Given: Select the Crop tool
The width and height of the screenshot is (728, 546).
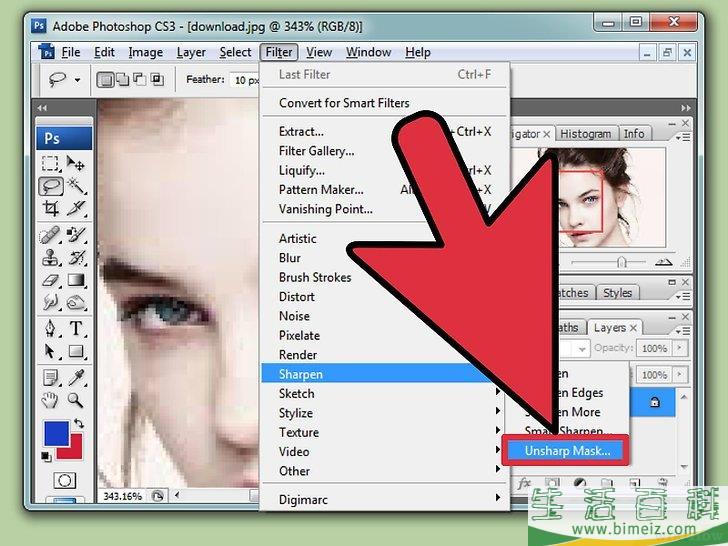Looking at the screenshot, I should 51,208.
